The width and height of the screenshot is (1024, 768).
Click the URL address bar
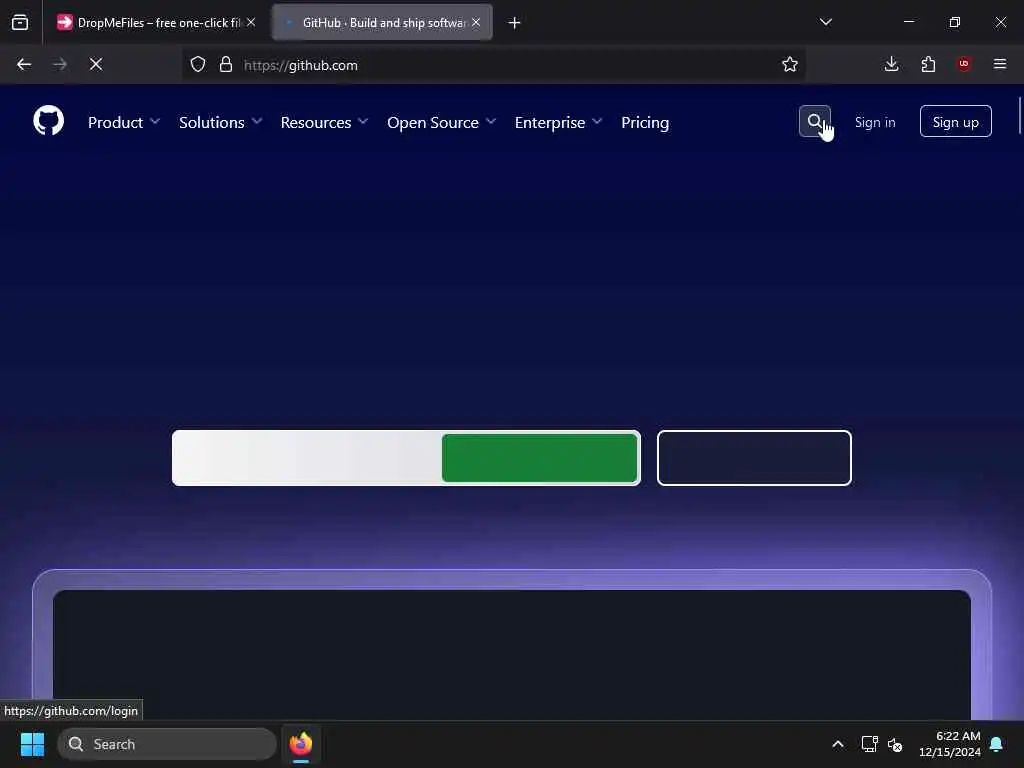pyautogui.click(x=493, y=65)
